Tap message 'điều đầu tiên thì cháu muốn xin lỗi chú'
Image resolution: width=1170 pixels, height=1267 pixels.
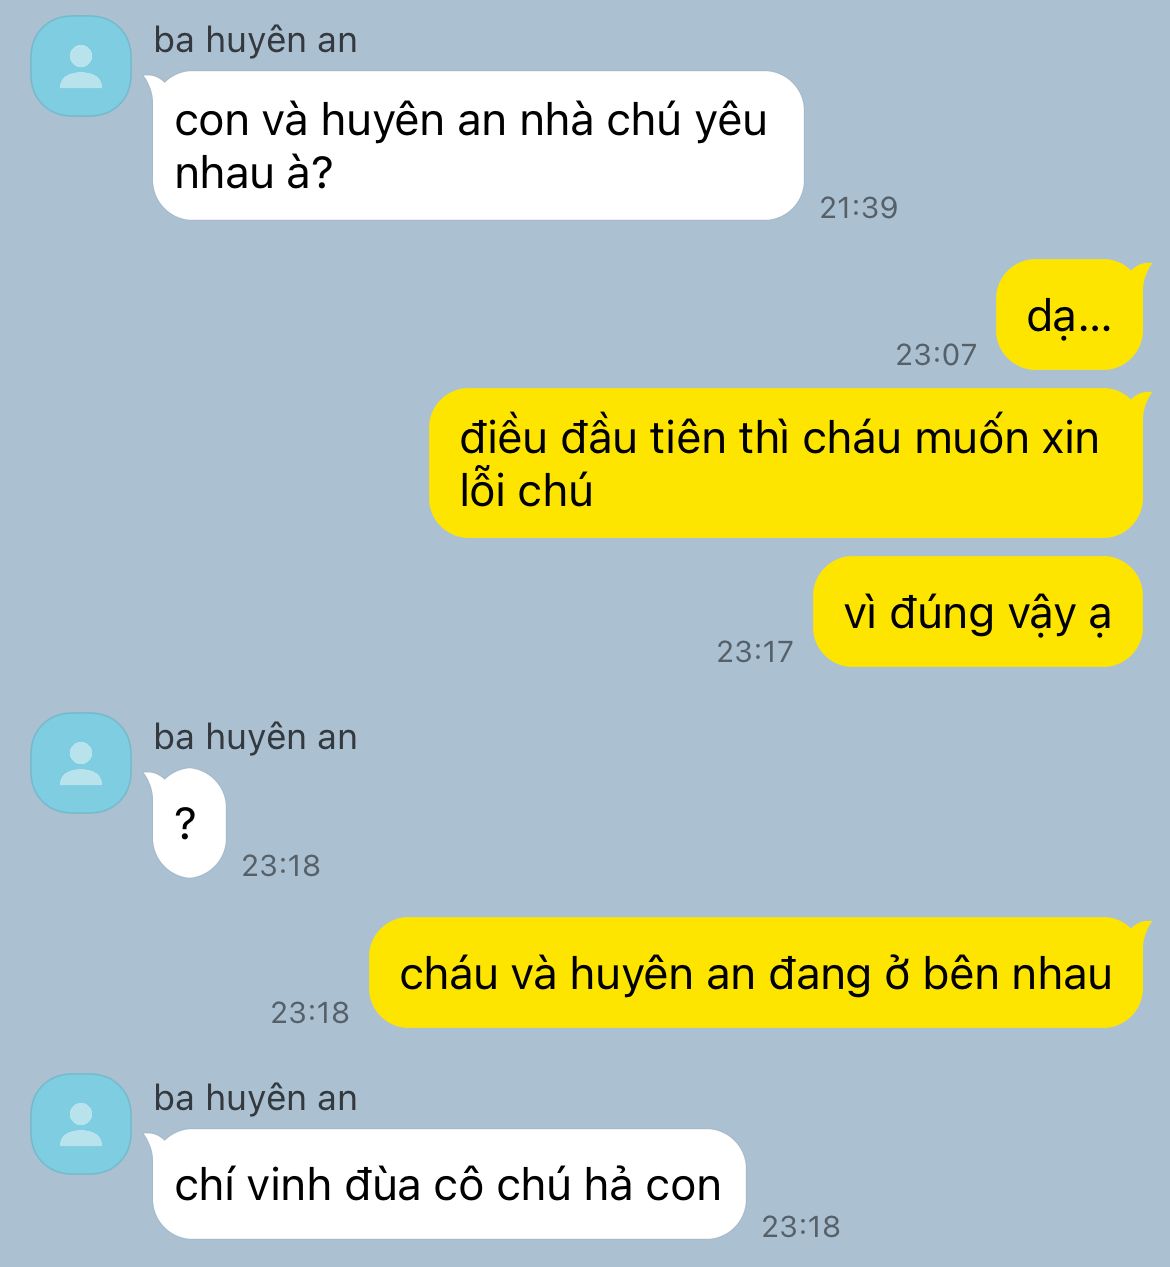(786, 463)
